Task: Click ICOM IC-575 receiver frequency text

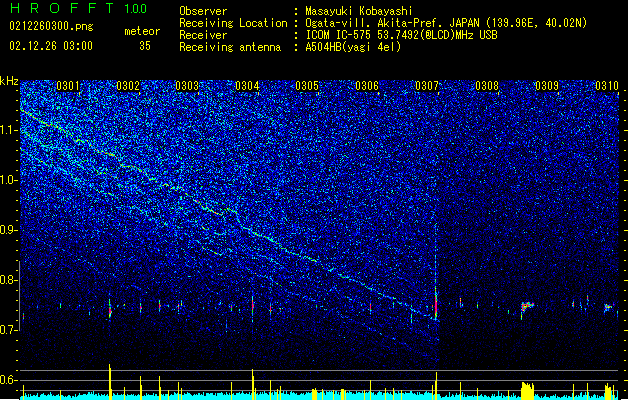Action: [x=402, y=35]
